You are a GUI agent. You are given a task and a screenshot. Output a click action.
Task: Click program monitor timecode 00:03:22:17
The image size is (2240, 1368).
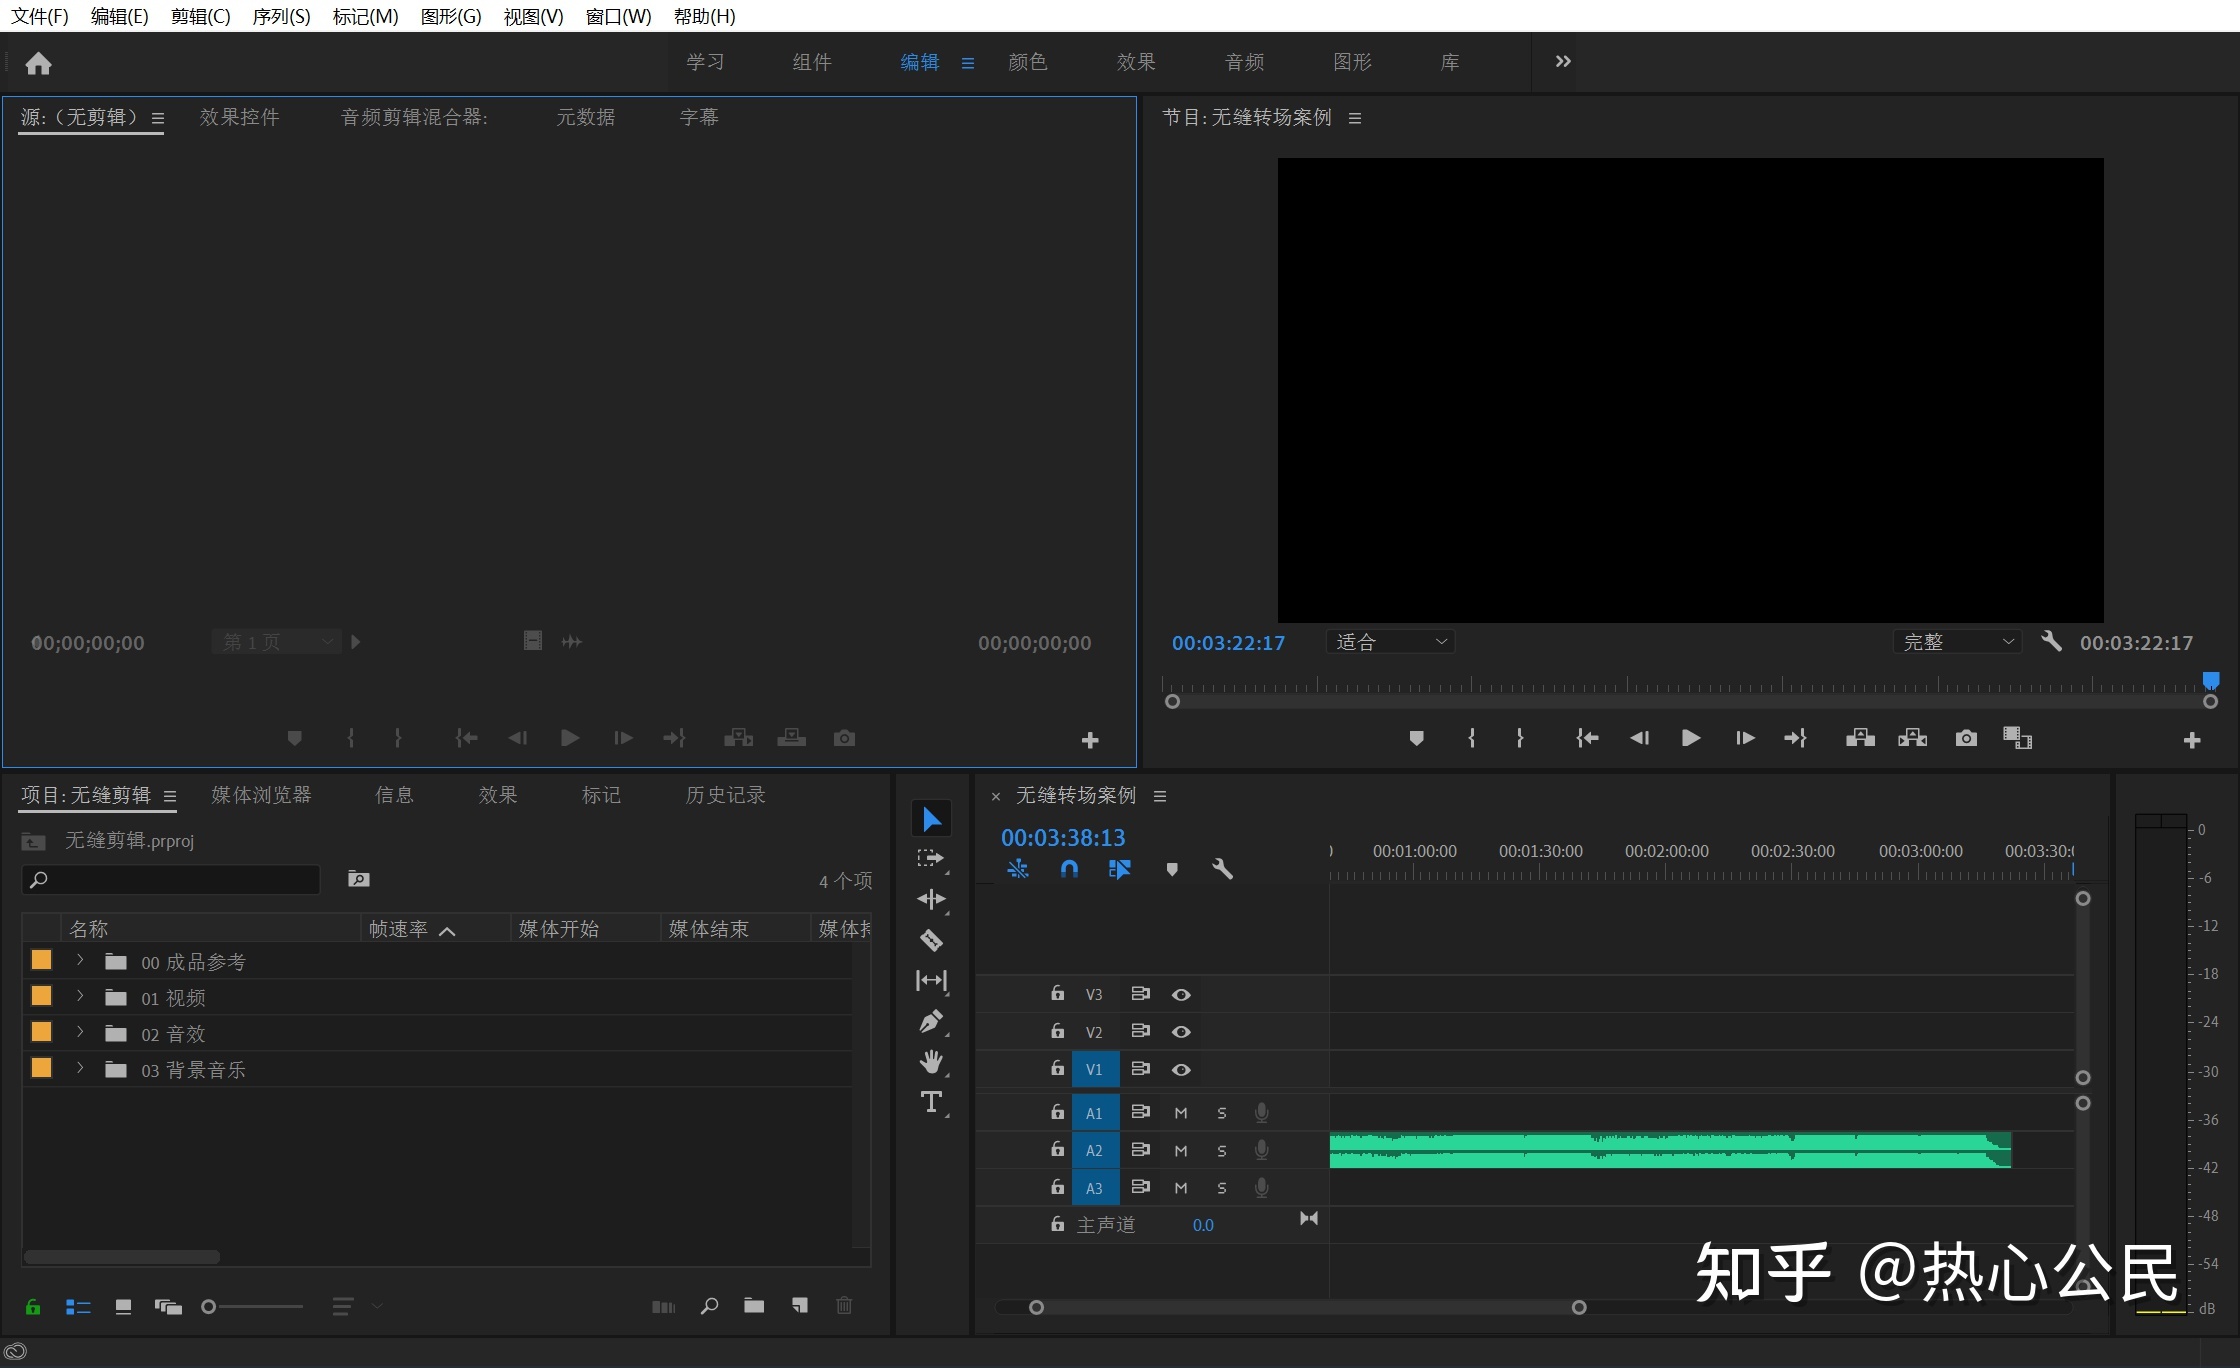pos(1228,643)
